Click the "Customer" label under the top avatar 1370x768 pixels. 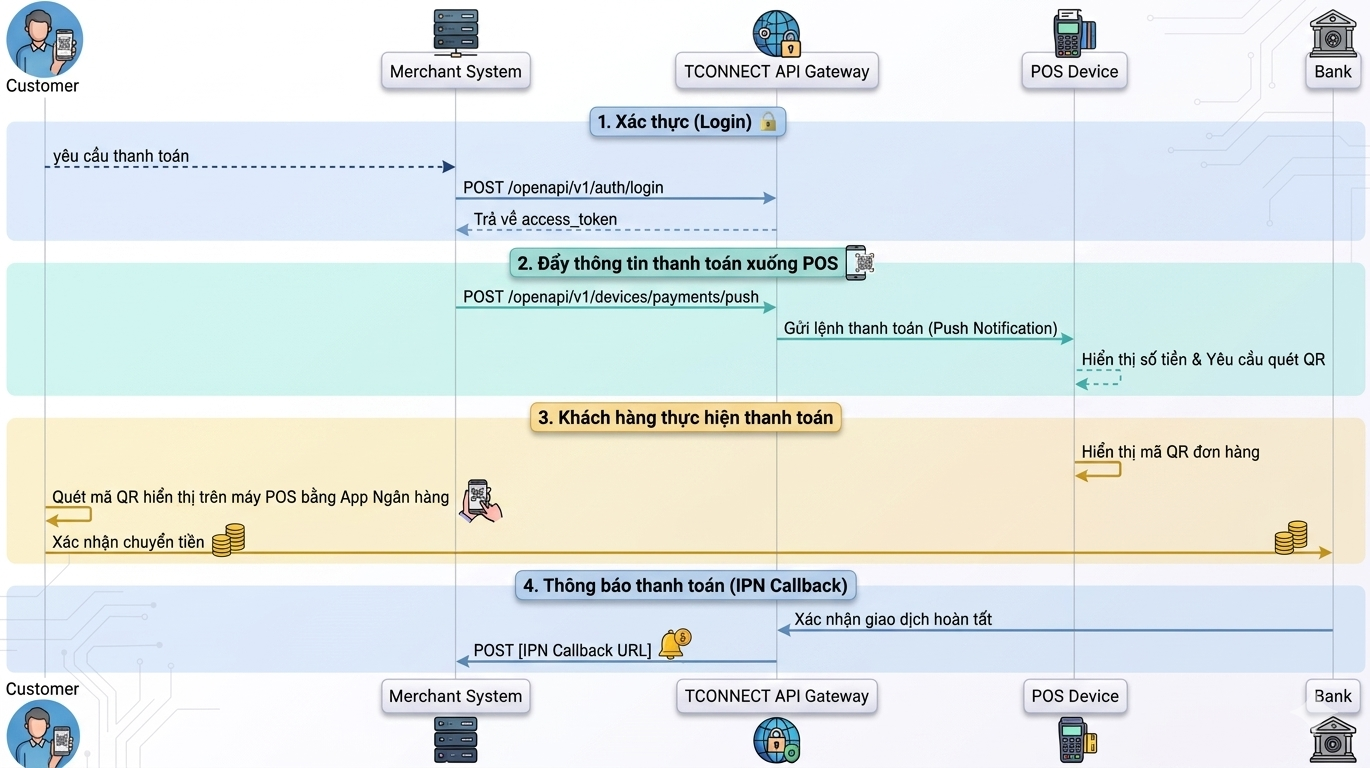point(42,86)
